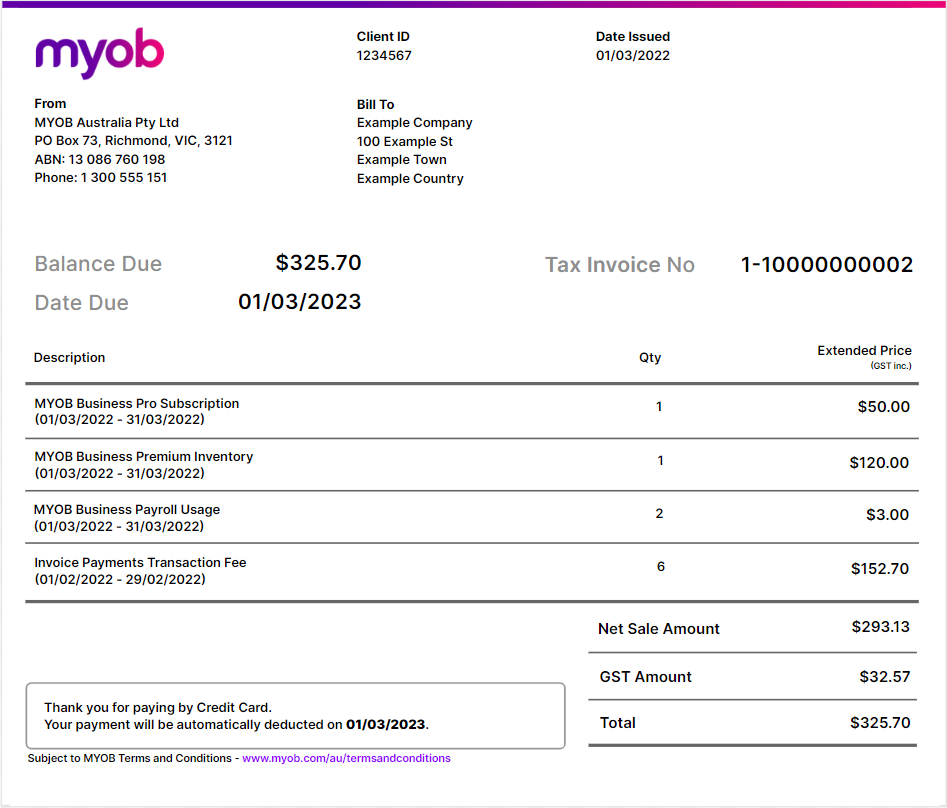
Task: Select "Example Company" billing name
Action: click(414, 123)
